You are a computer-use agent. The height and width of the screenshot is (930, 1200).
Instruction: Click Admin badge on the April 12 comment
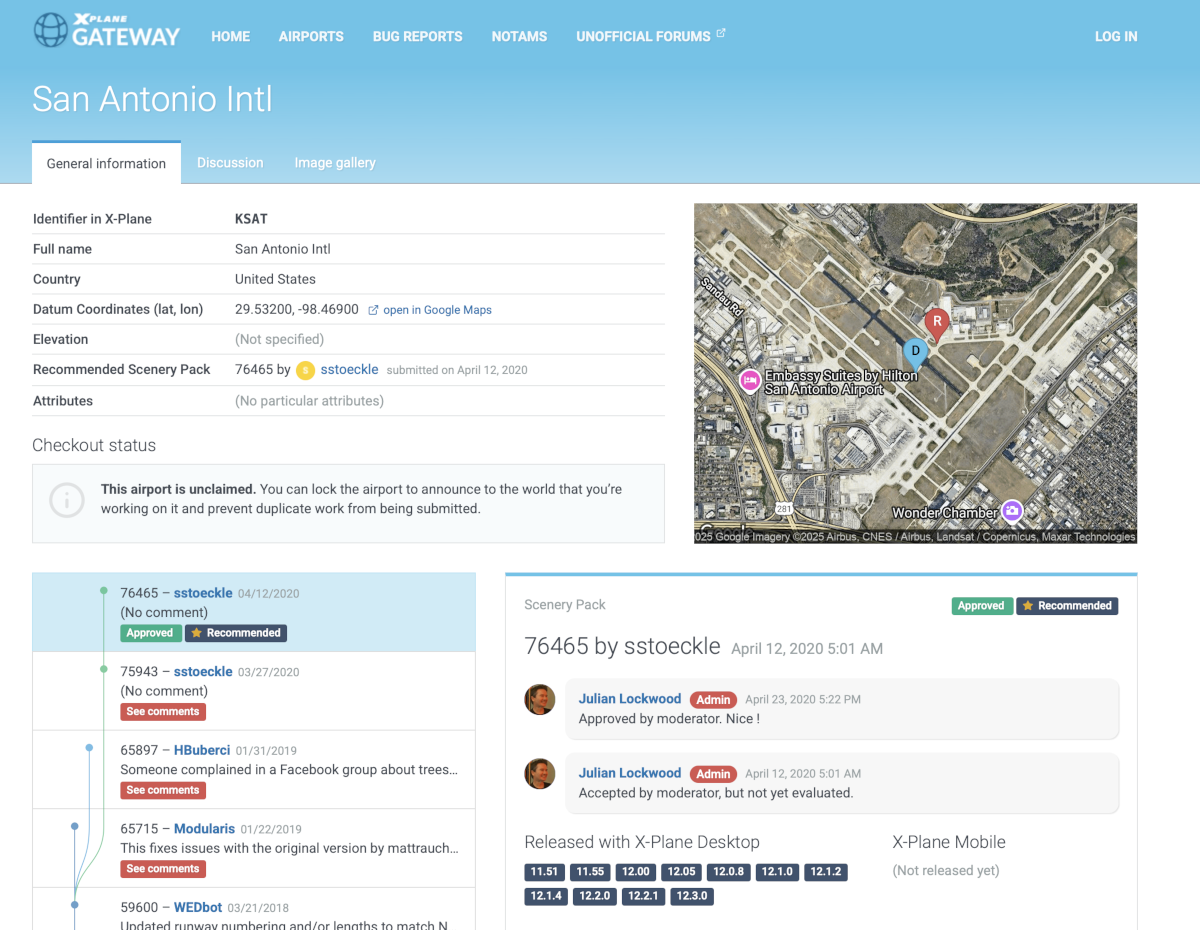pyautogui.click(x=713, y=774)
